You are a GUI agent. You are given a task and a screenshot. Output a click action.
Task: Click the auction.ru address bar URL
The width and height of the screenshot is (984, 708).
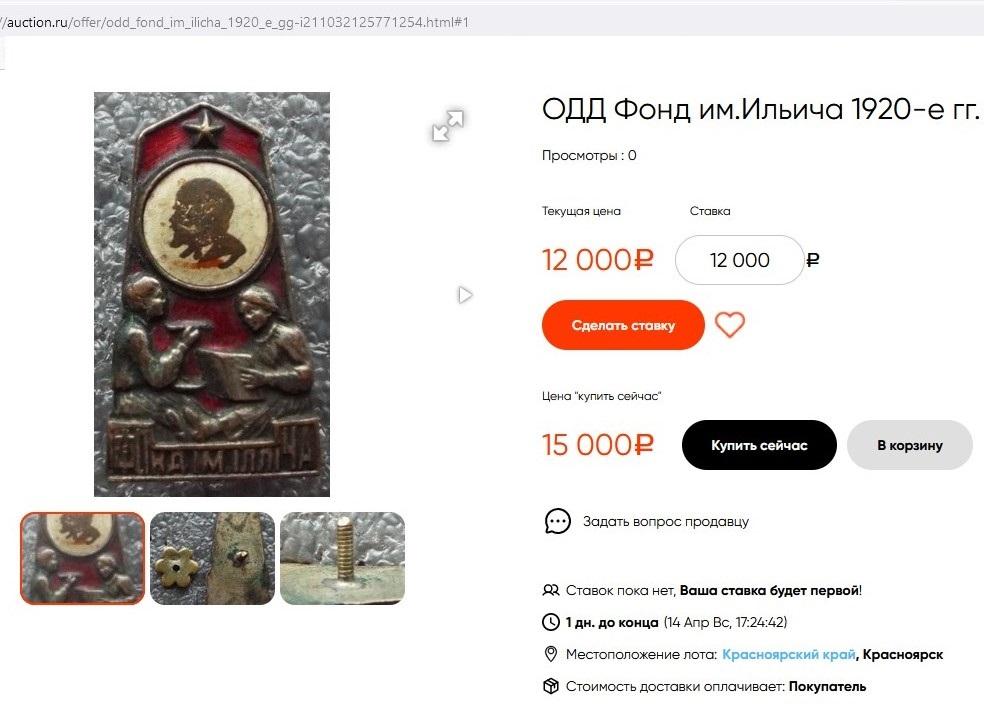point(235,23)
